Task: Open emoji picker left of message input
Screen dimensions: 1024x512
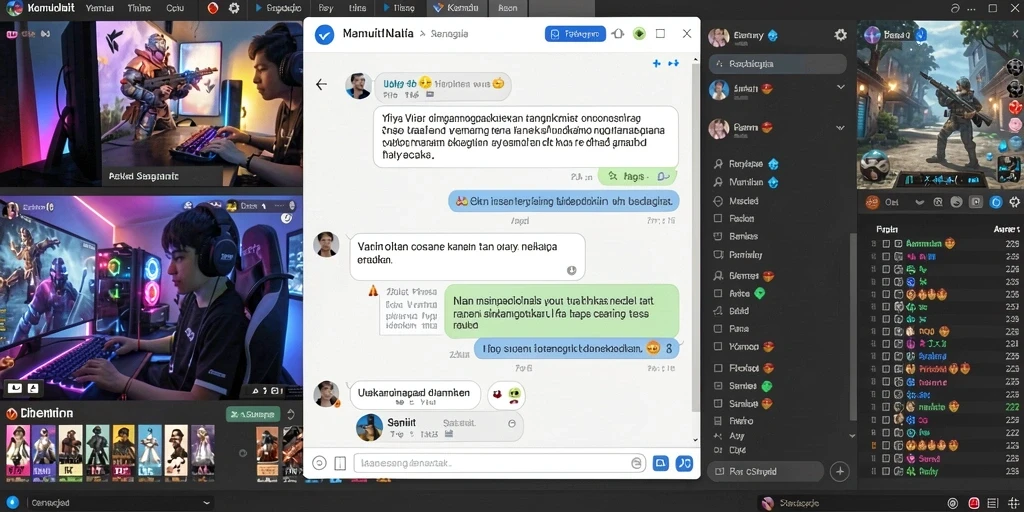Action: (x=319, y=463)
